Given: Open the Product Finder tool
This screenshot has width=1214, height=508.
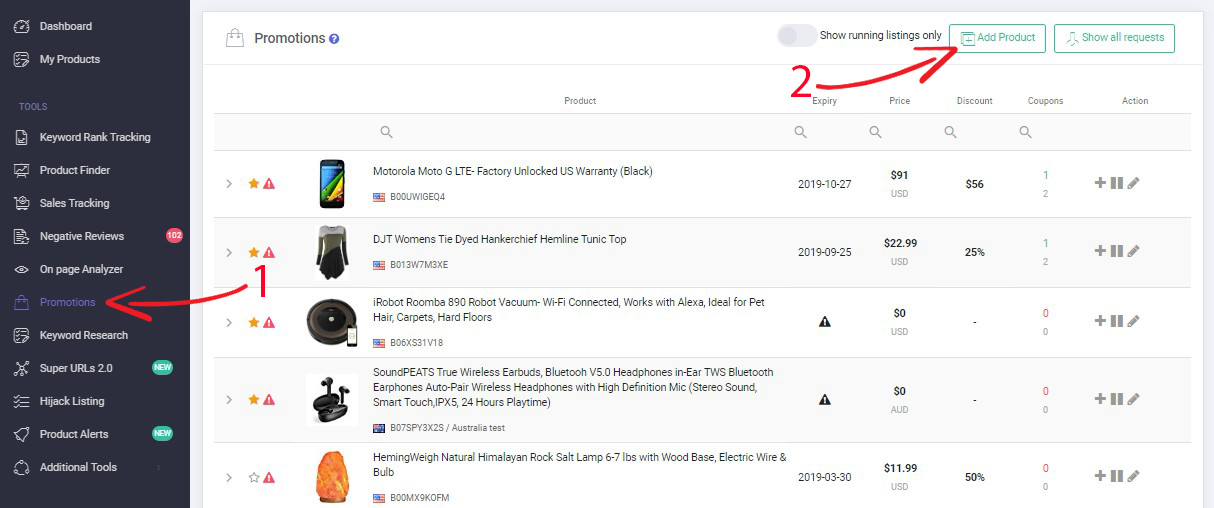Looking at the screenshot, I should click(x=75, y=170).
